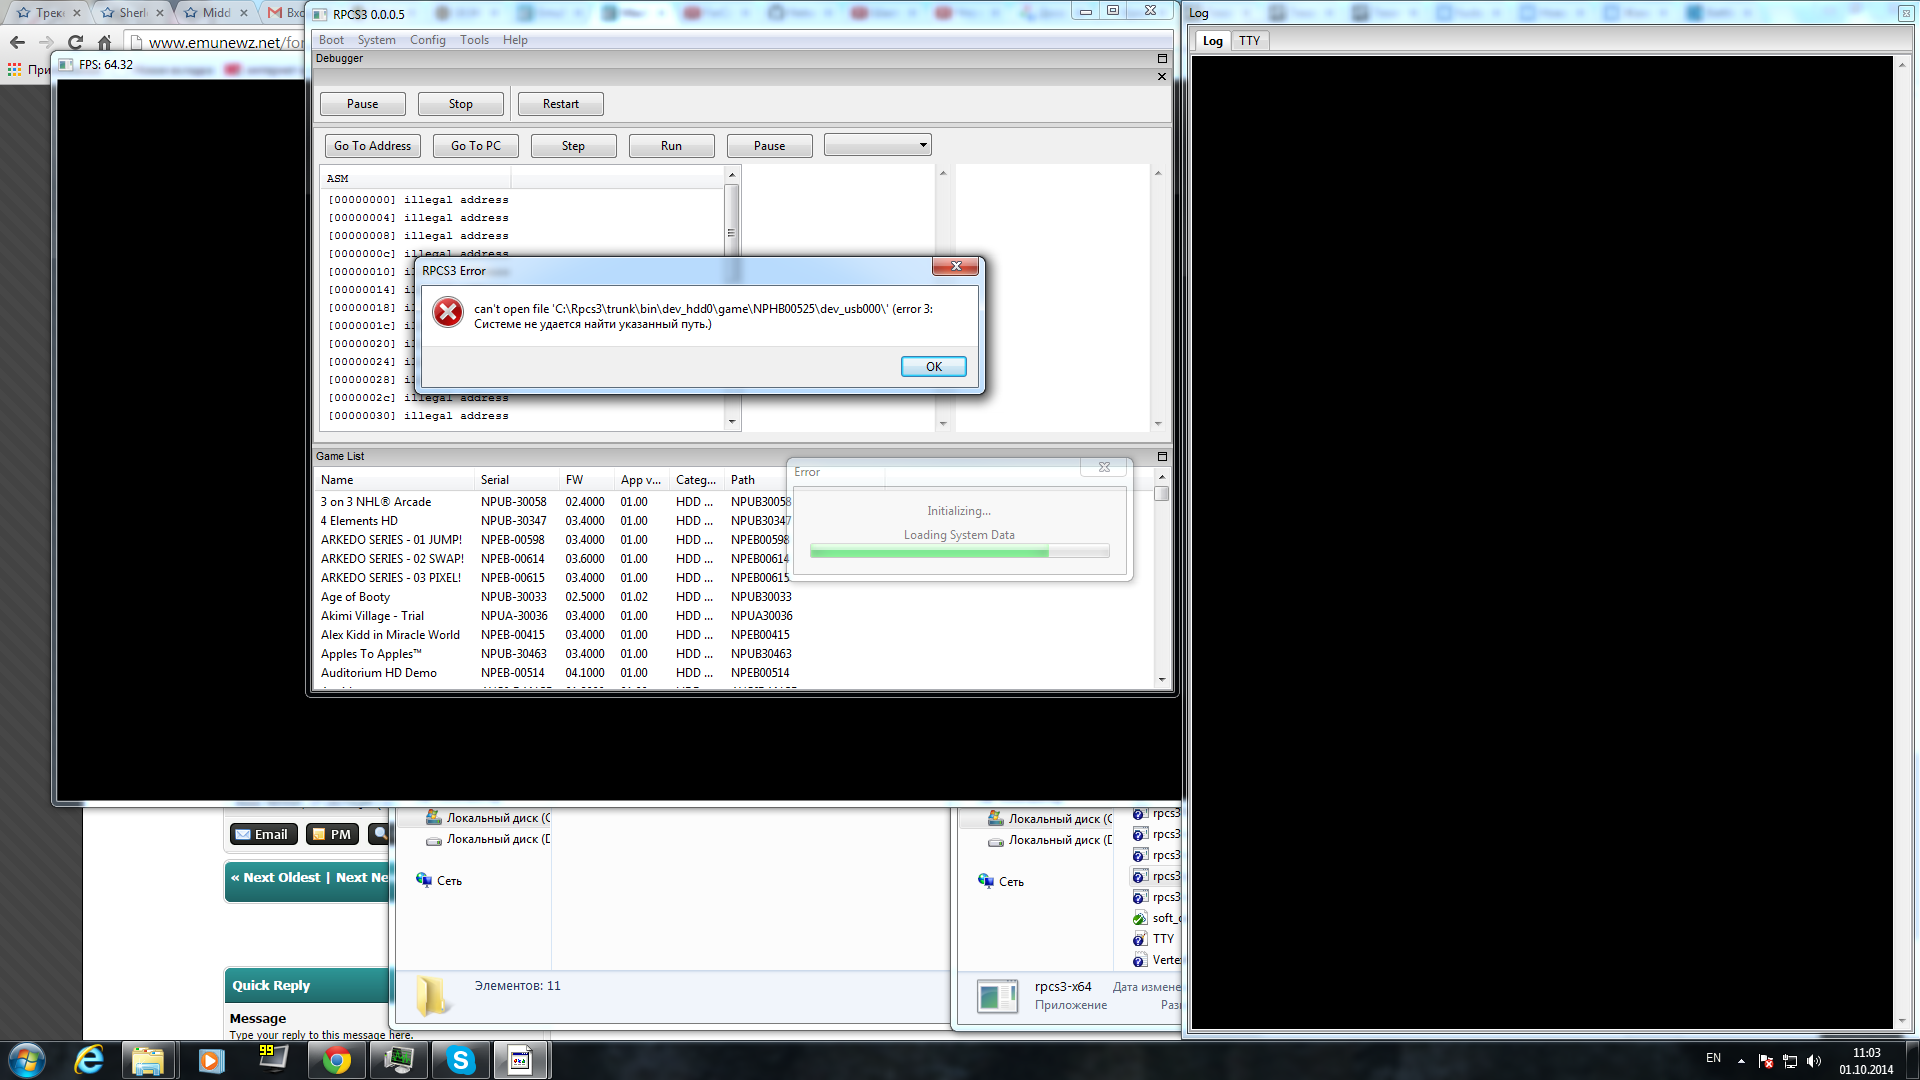Screen dimensions: 1920x1080
Task: Open the Fraps taskbar icon
Action: [272, 1060]
